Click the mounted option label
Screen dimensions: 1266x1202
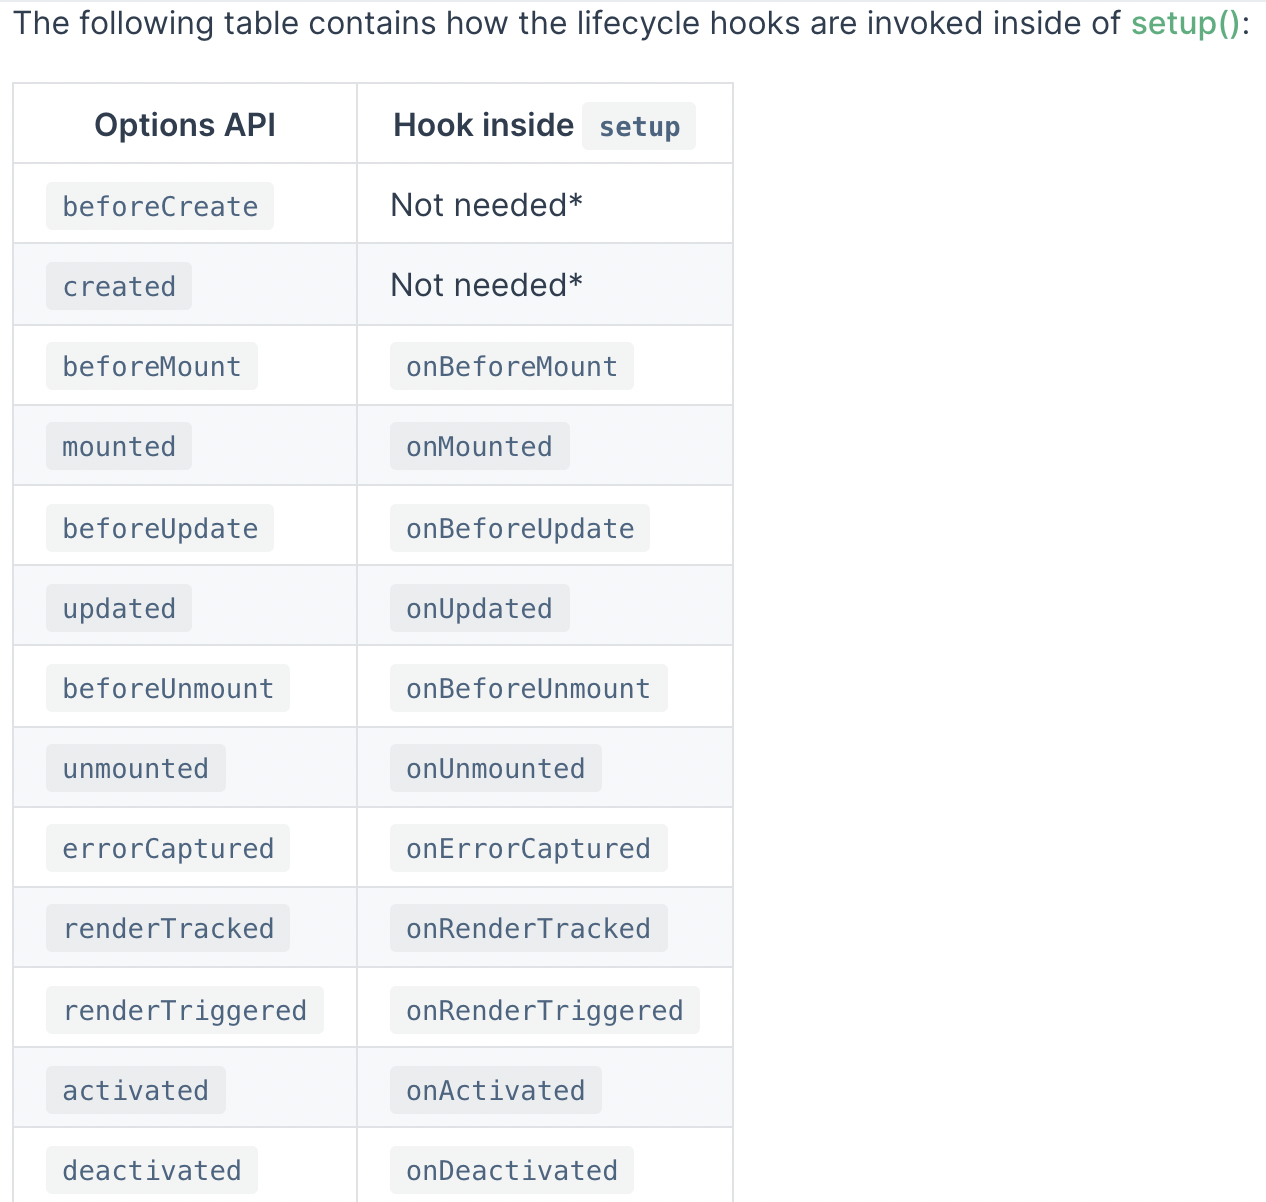(x=119, y=447)
